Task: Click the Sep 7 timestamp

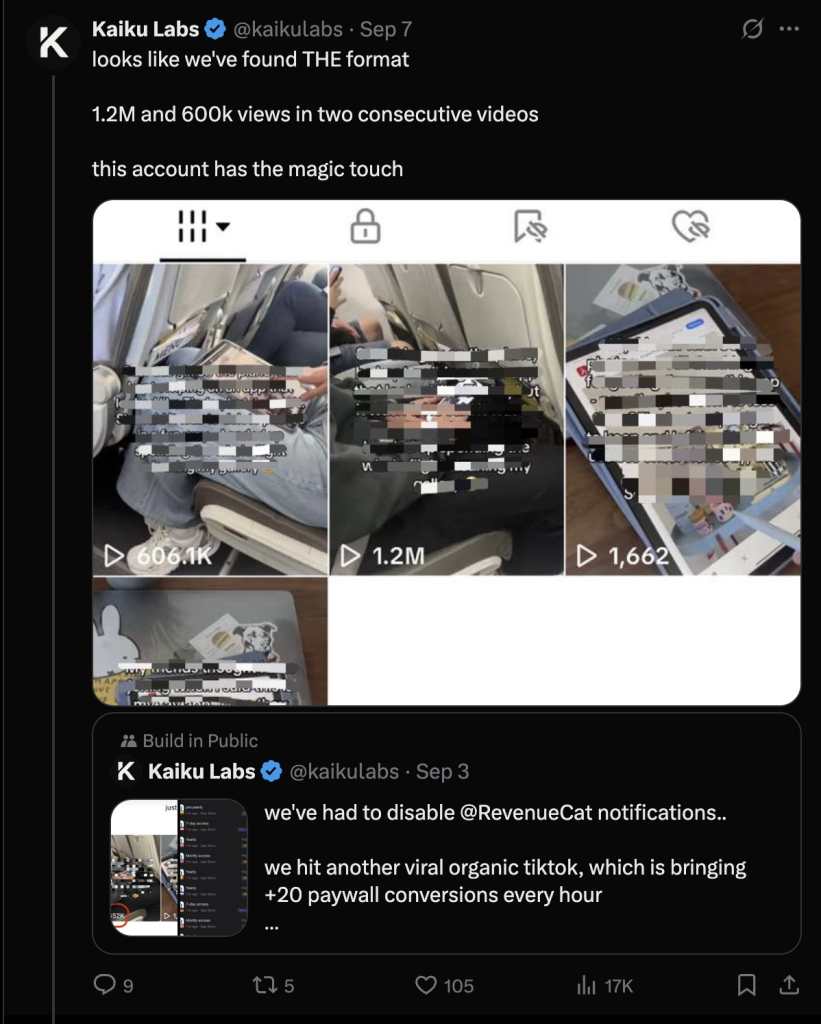Action: pyautogui.click(x=386, y=30)
